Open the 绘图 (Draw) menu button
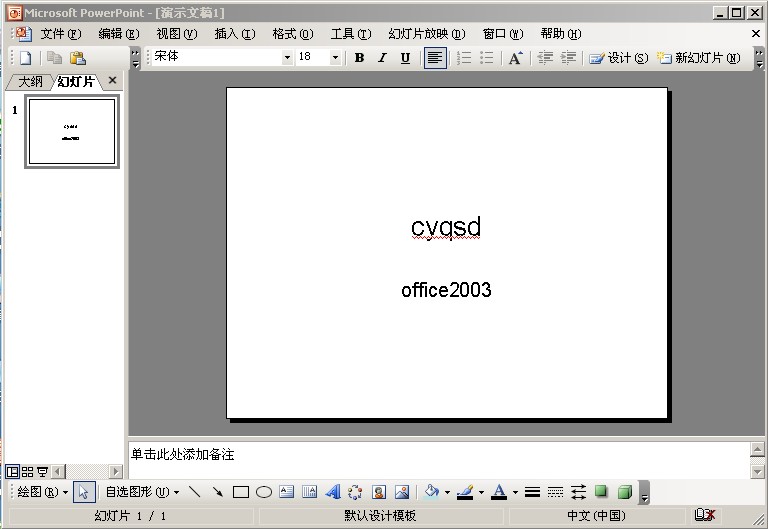768x529 pixels. point(42,492)
